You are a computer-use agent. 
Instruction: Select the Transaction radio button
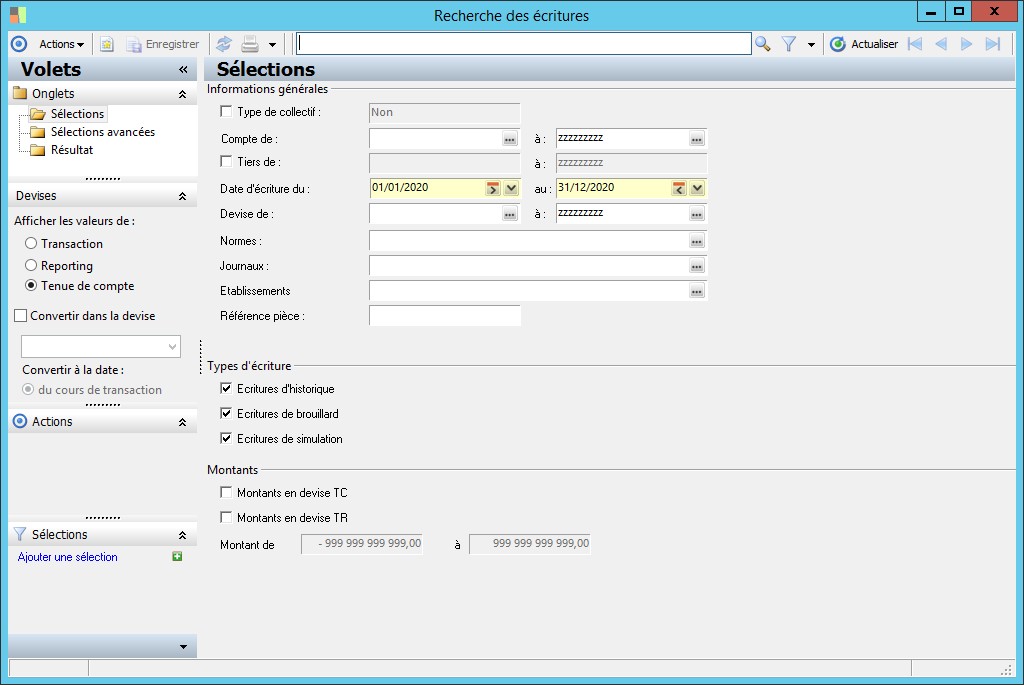click(x=31, y=244)
